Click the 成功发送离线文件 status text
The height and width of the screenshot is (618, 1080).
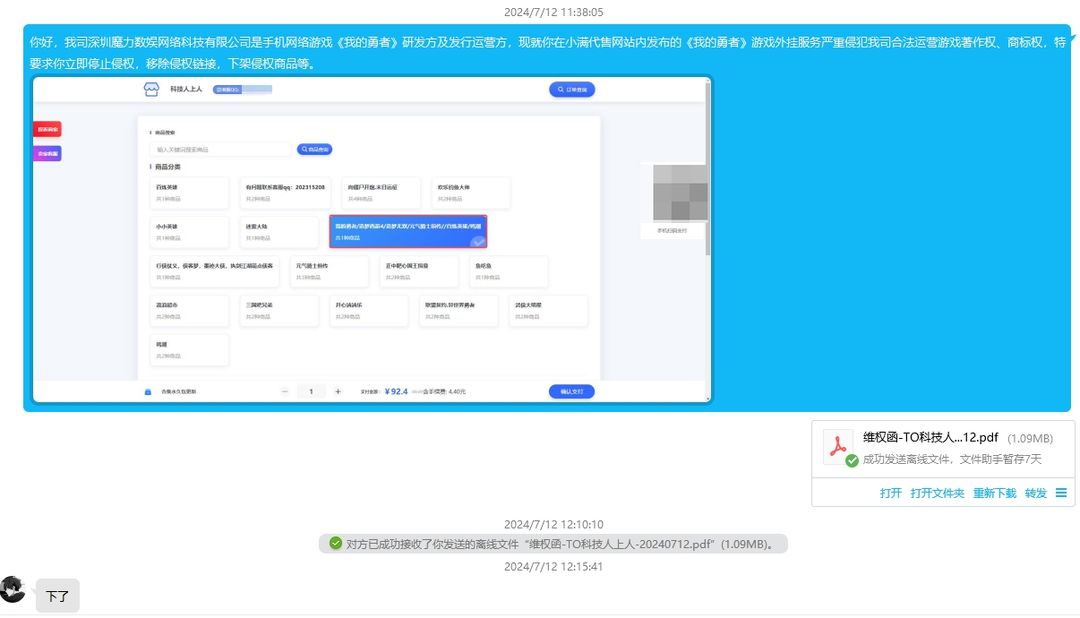click(x=952, y=459)
